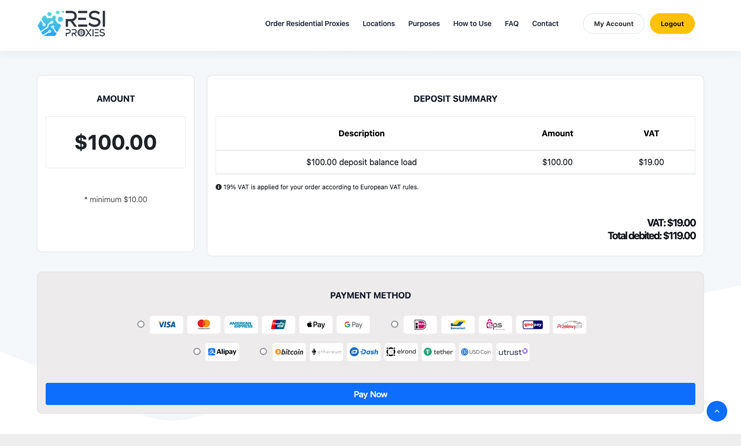Select the iDEAL payment icon
This screenshot has height=446, width=741.
[420, 325]
